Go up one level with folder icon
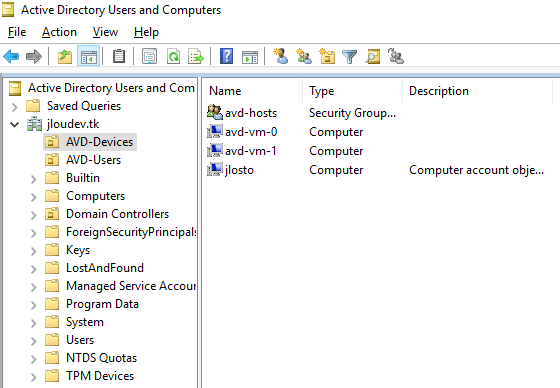Image resolution: width=560 pixels, height=388 pixels. point(65,56)
